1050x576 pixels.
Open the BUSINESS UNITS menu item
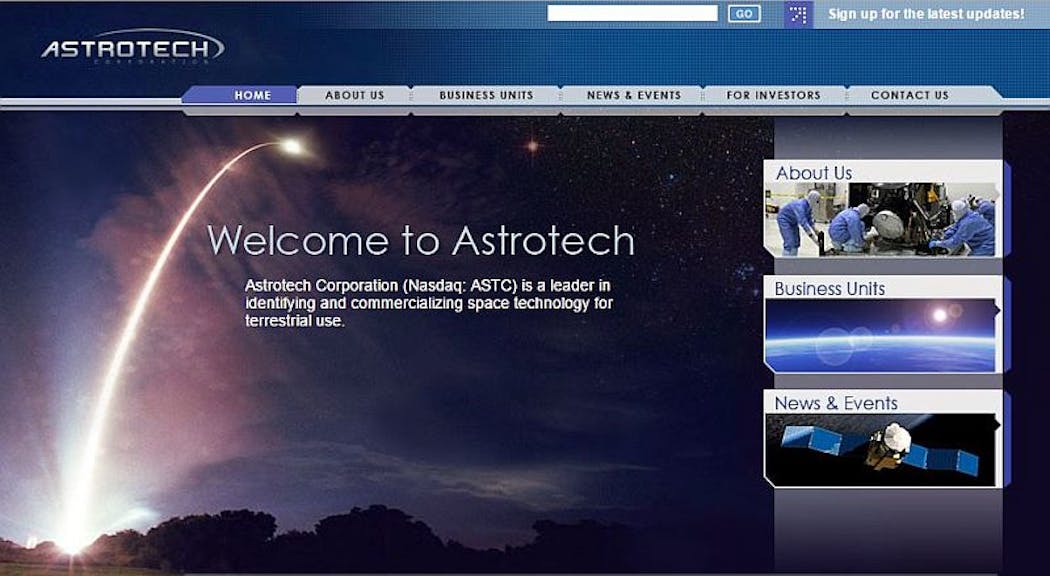coord(487,94)
